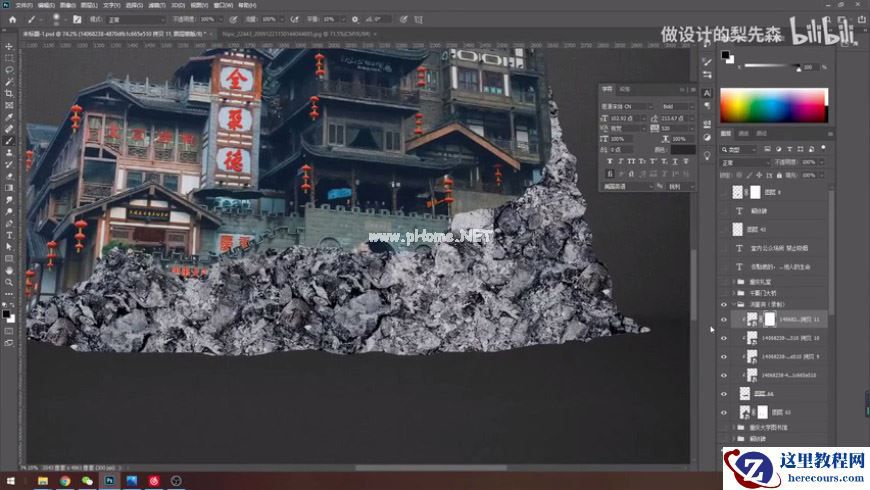This screenshot has height=490, width=870.
Task: Open the 窗口 (Window) menu
Action: pos(223,5)
